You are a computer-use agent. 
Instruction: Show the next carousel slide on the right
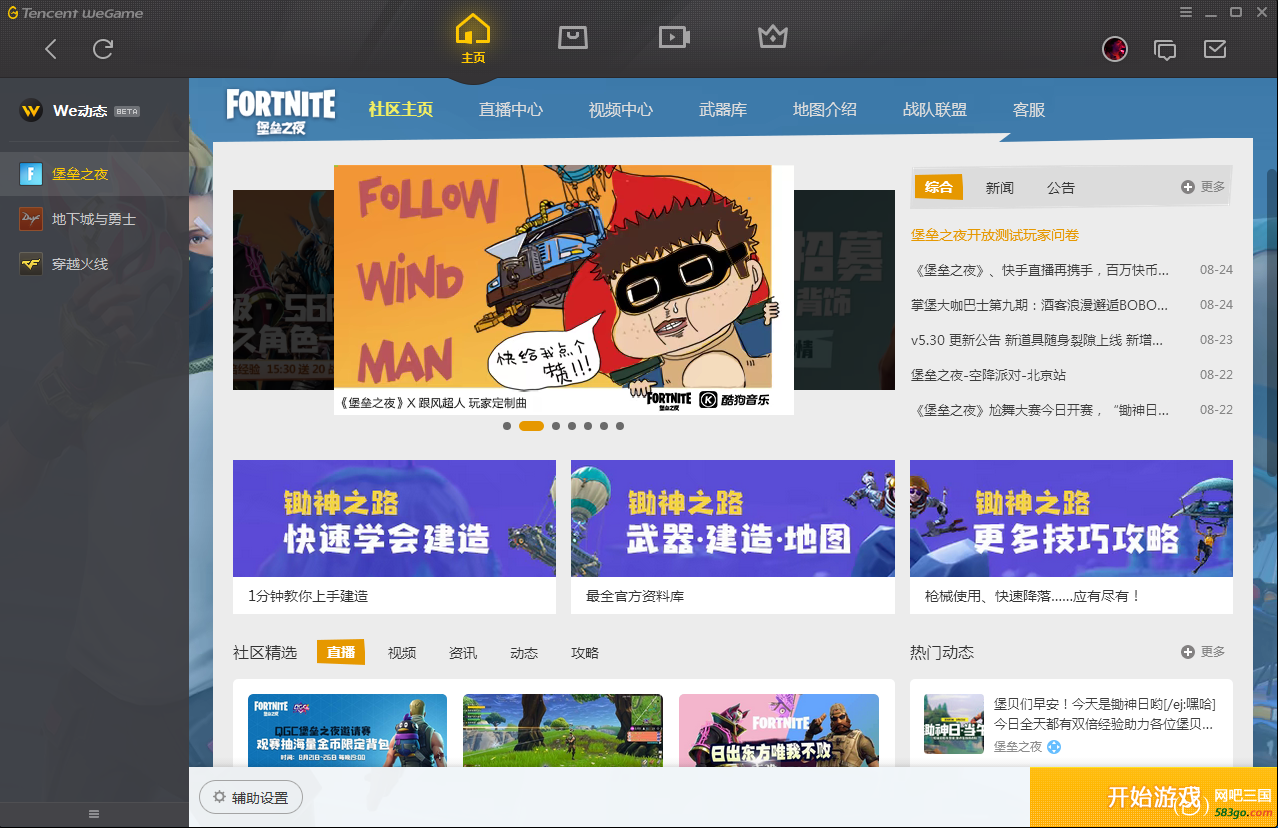point(845,290)
